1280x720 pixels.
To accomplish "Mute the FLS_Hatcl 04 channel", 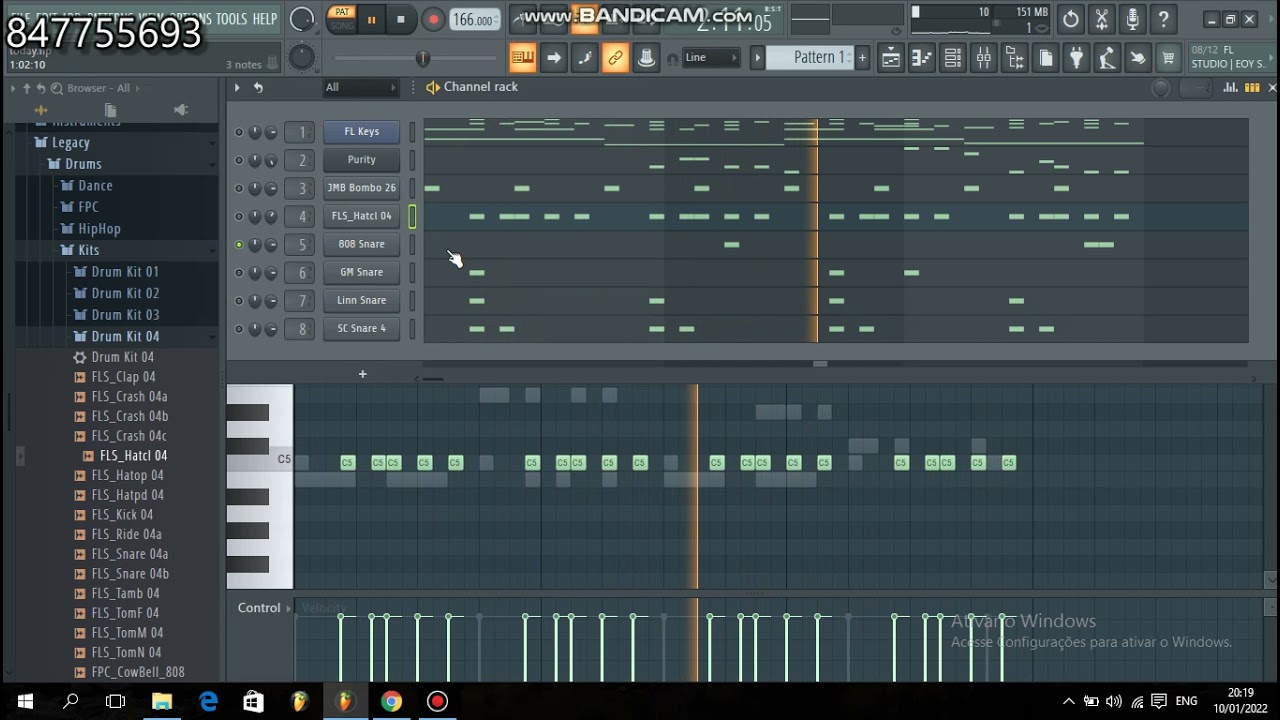I will 239,216.
